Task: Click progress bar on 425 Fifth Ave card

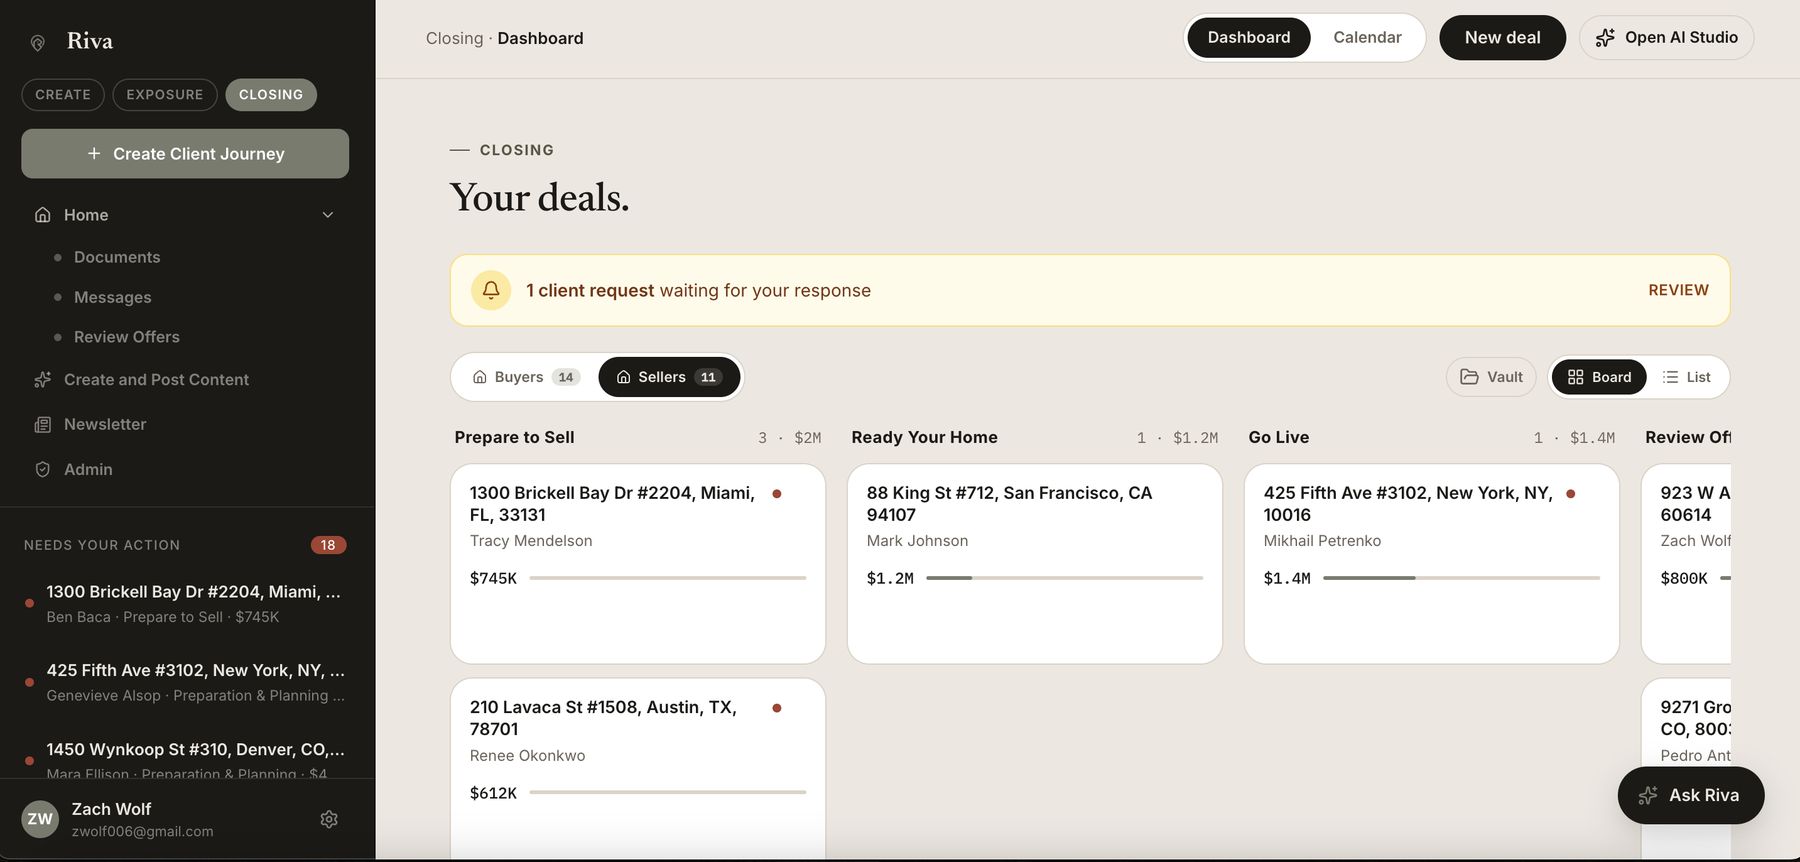Action: (x=1461, y=578)
